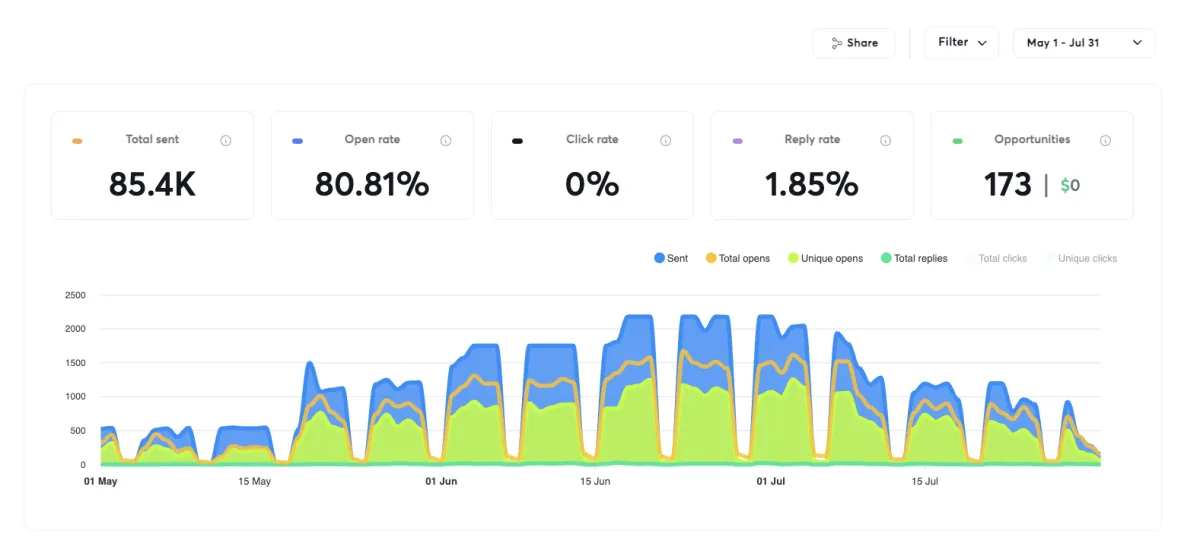Open the May 1 - Jul 31 date range dropdown
The width and height of the screenshot is (1200, 541).
1084,43
